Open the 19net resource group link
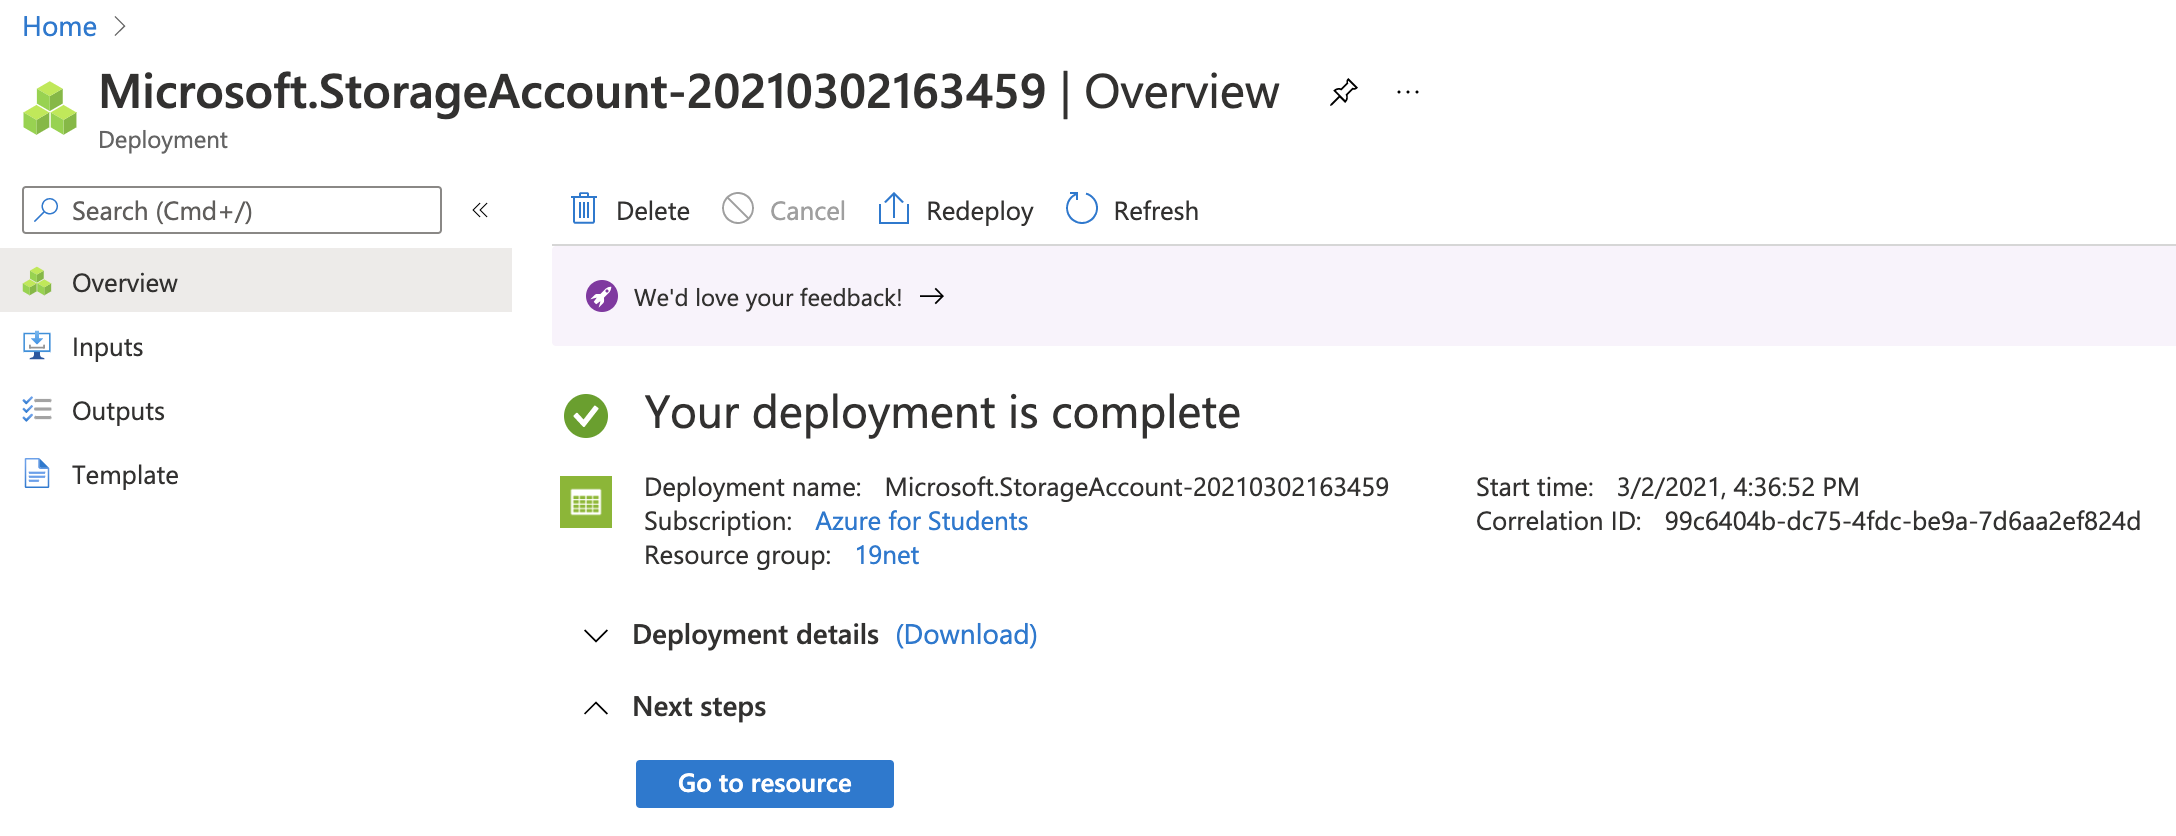 point(886,555)
